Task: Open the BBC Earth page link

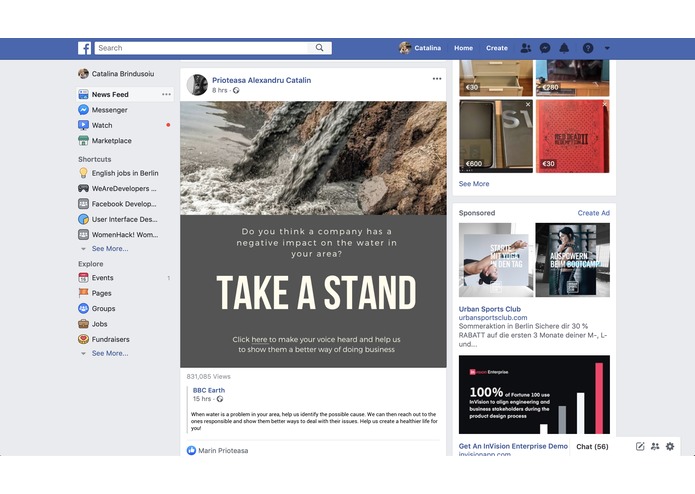Action: coord(209,390)
